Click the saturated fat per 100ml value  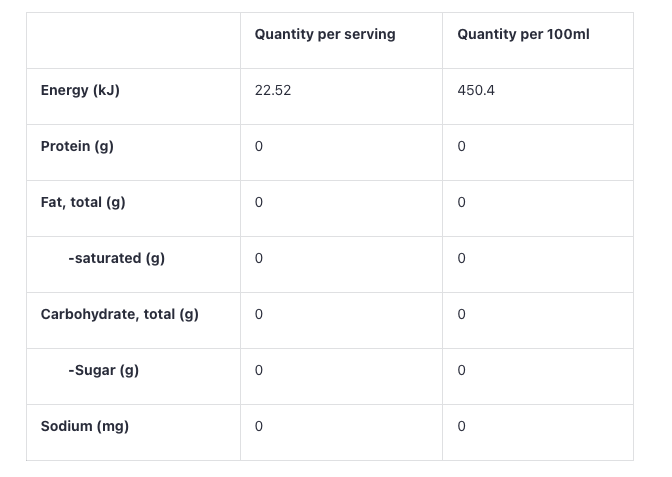462,259
